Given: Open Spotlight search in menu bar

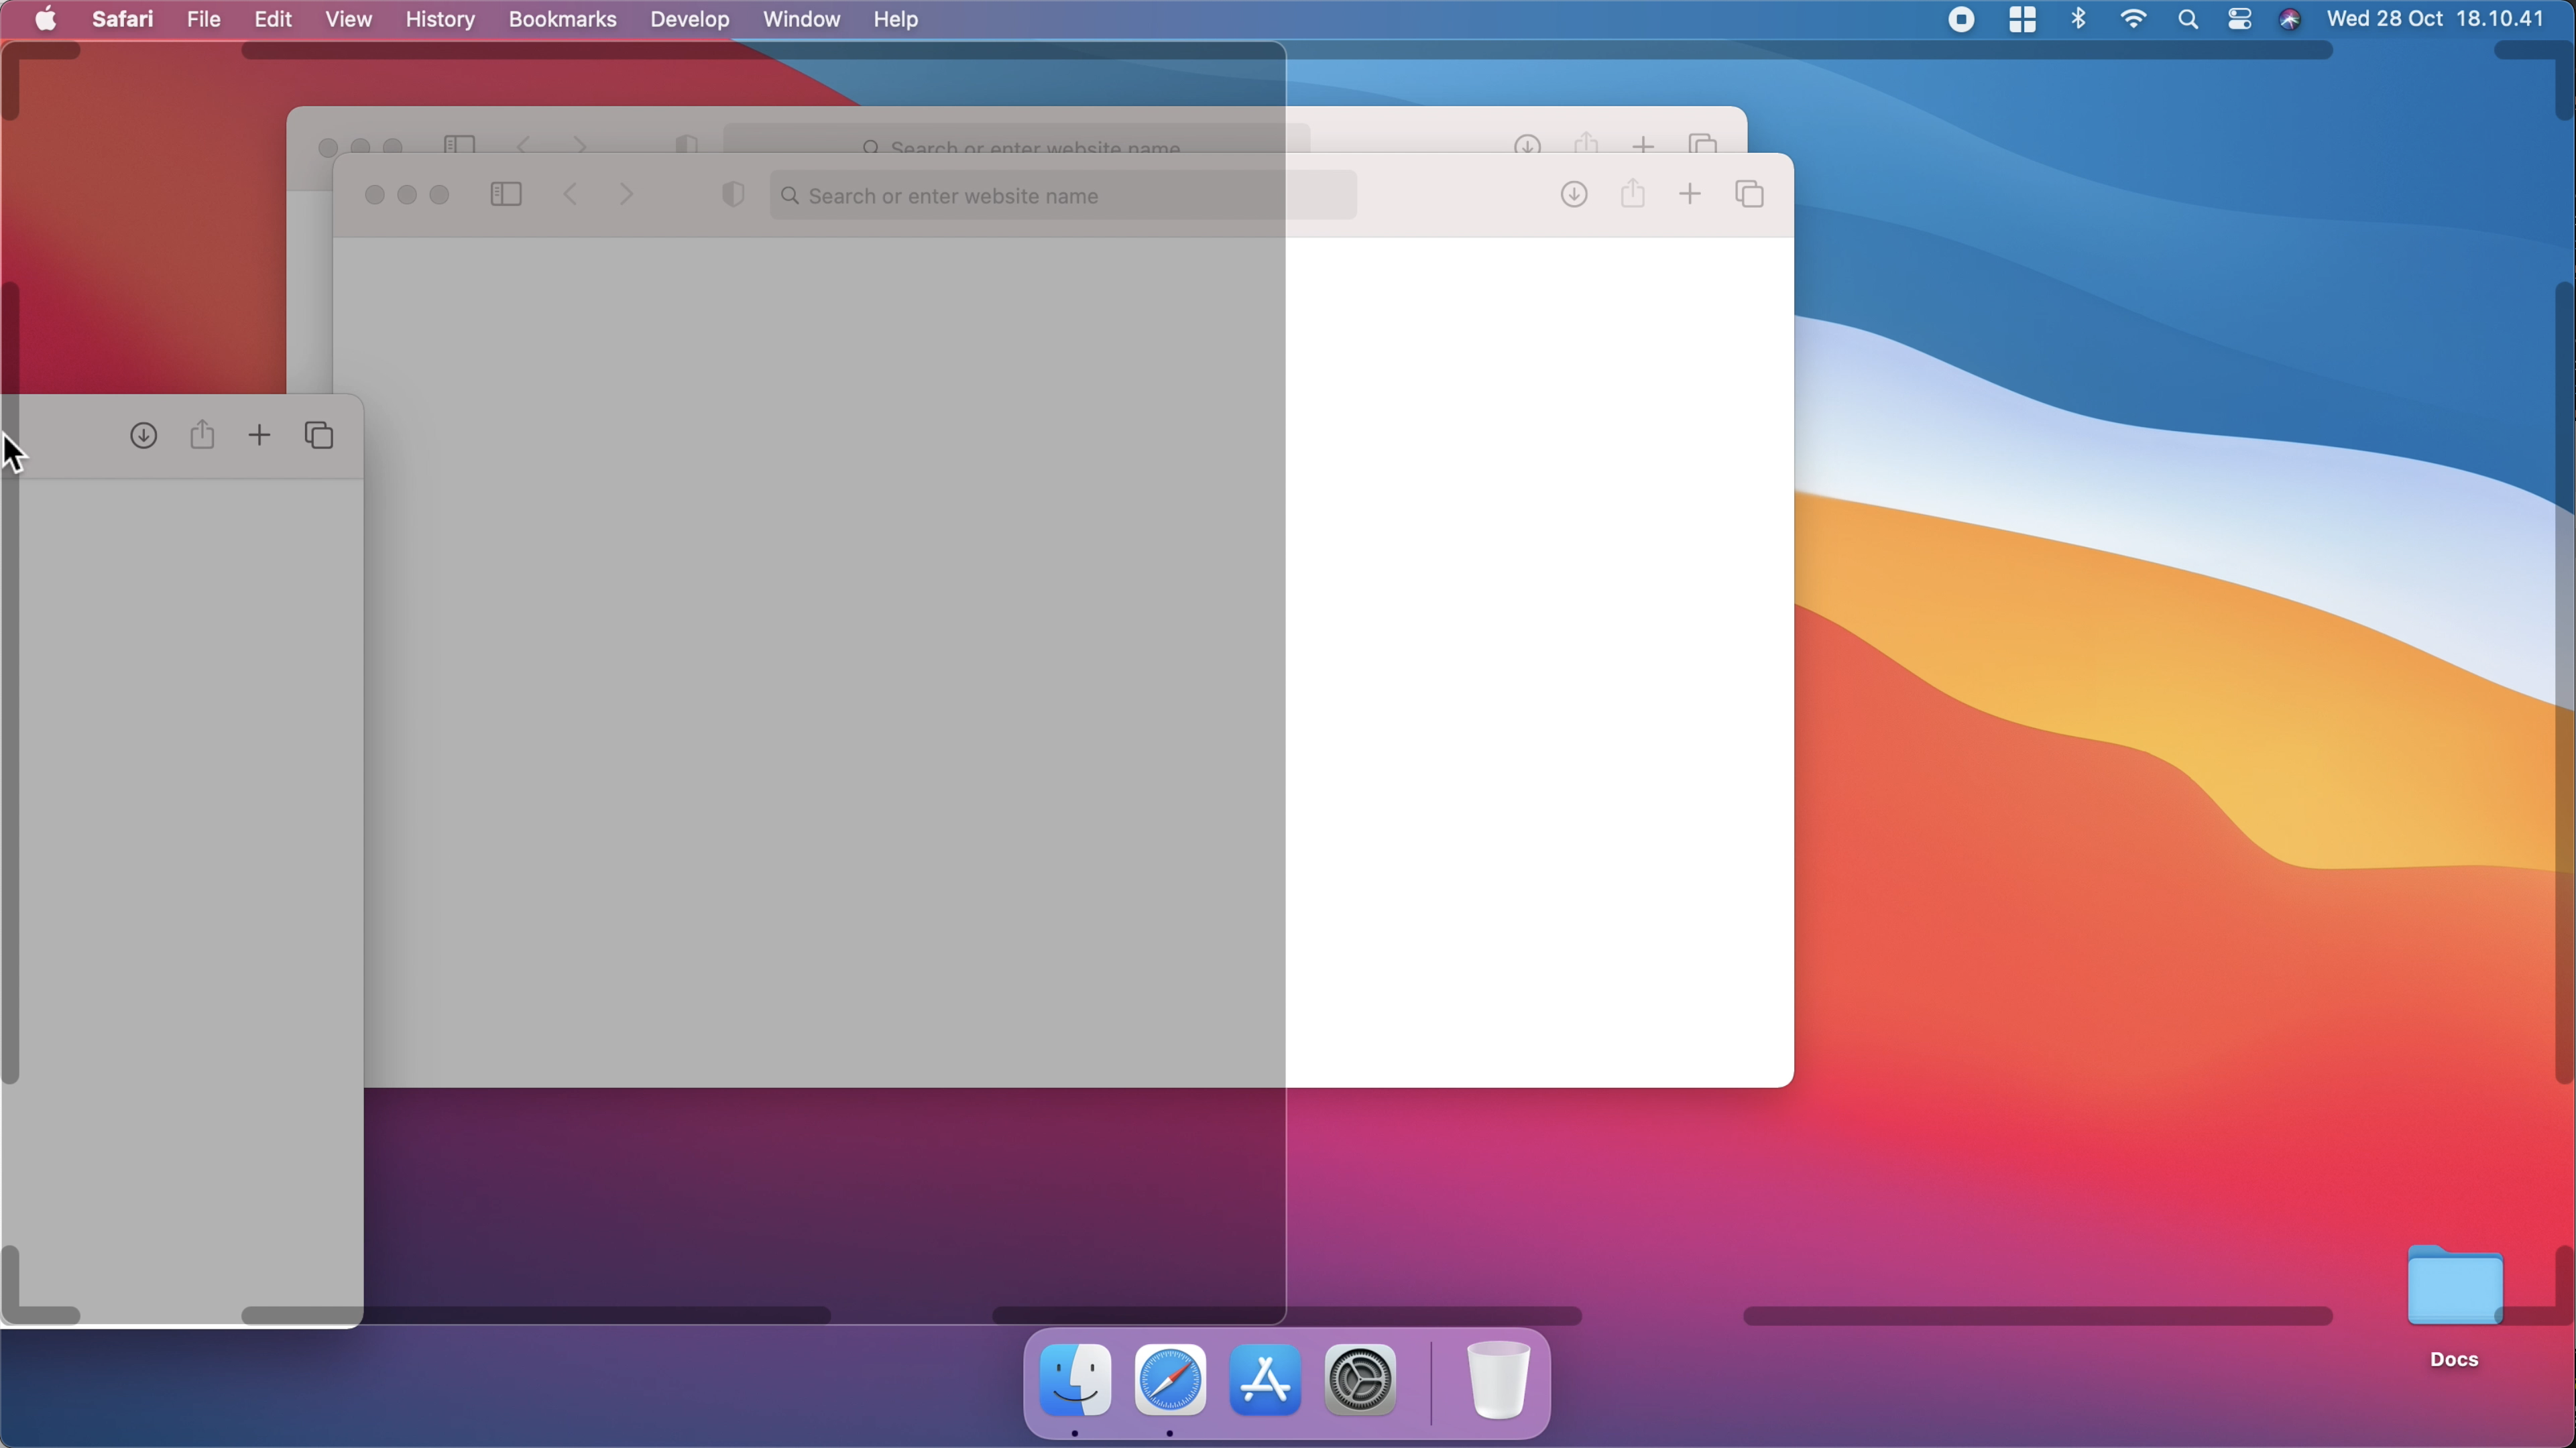Looking at the screenshot, I should [2187, 19].
